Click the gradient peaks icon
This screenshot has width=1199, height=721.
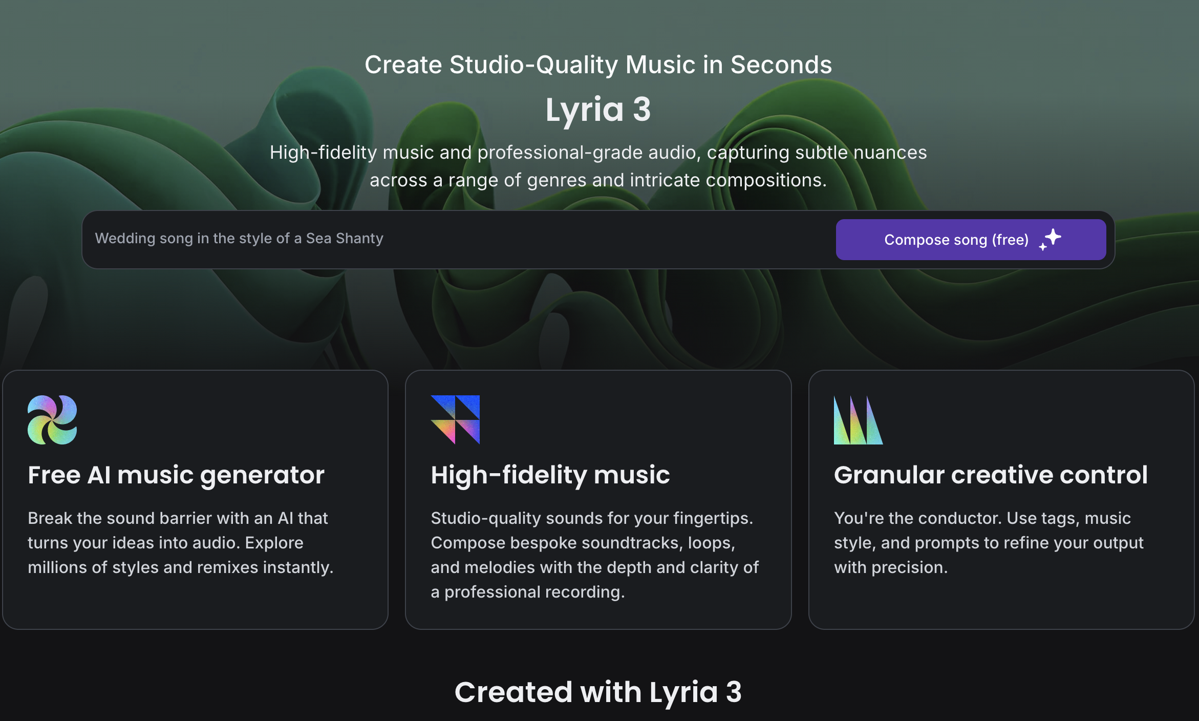pos(858,420)
